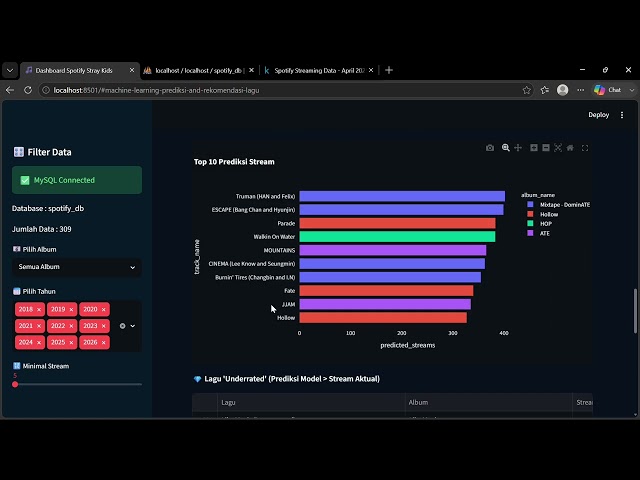This screenshot has width=640, height=480.
Task: Click 'Jumlah Data : 309' text
Action: pos(42,229)
